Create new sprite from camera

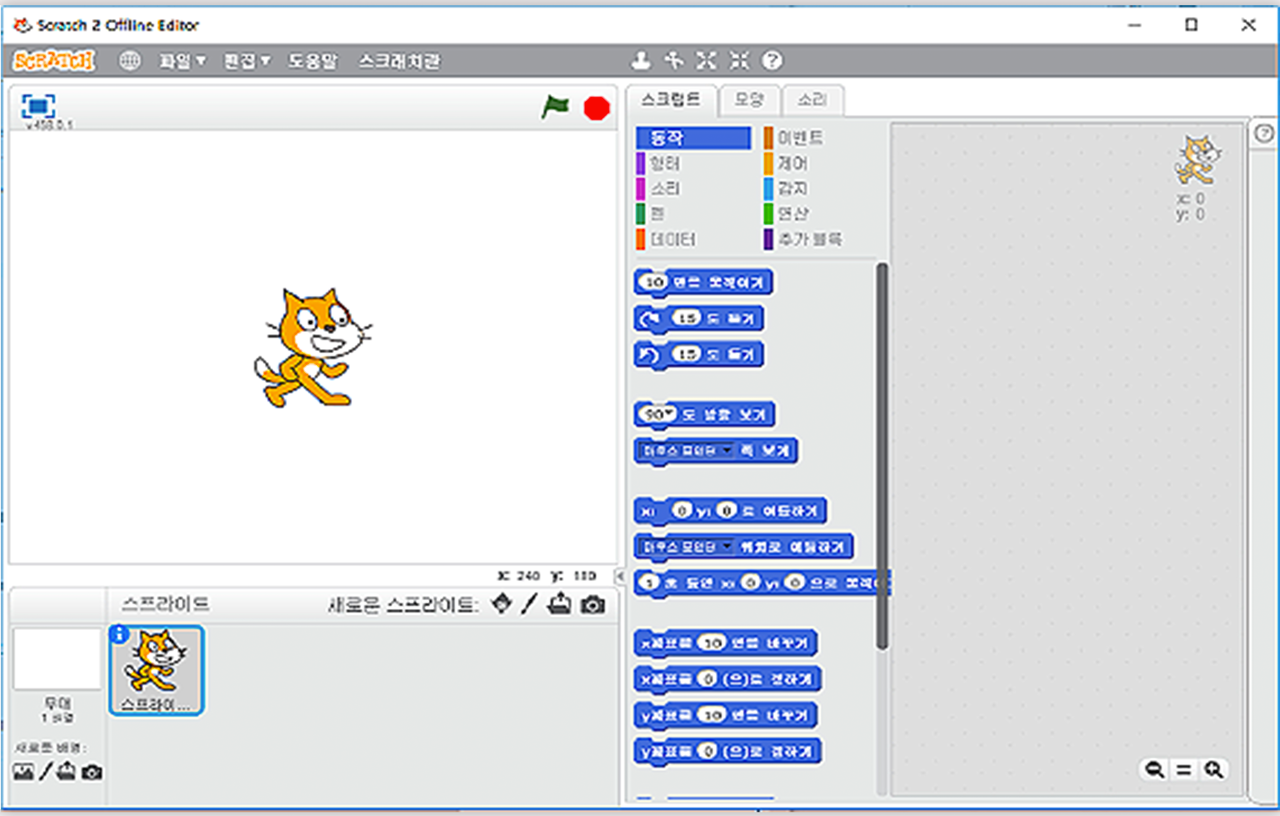click(593, 605)
